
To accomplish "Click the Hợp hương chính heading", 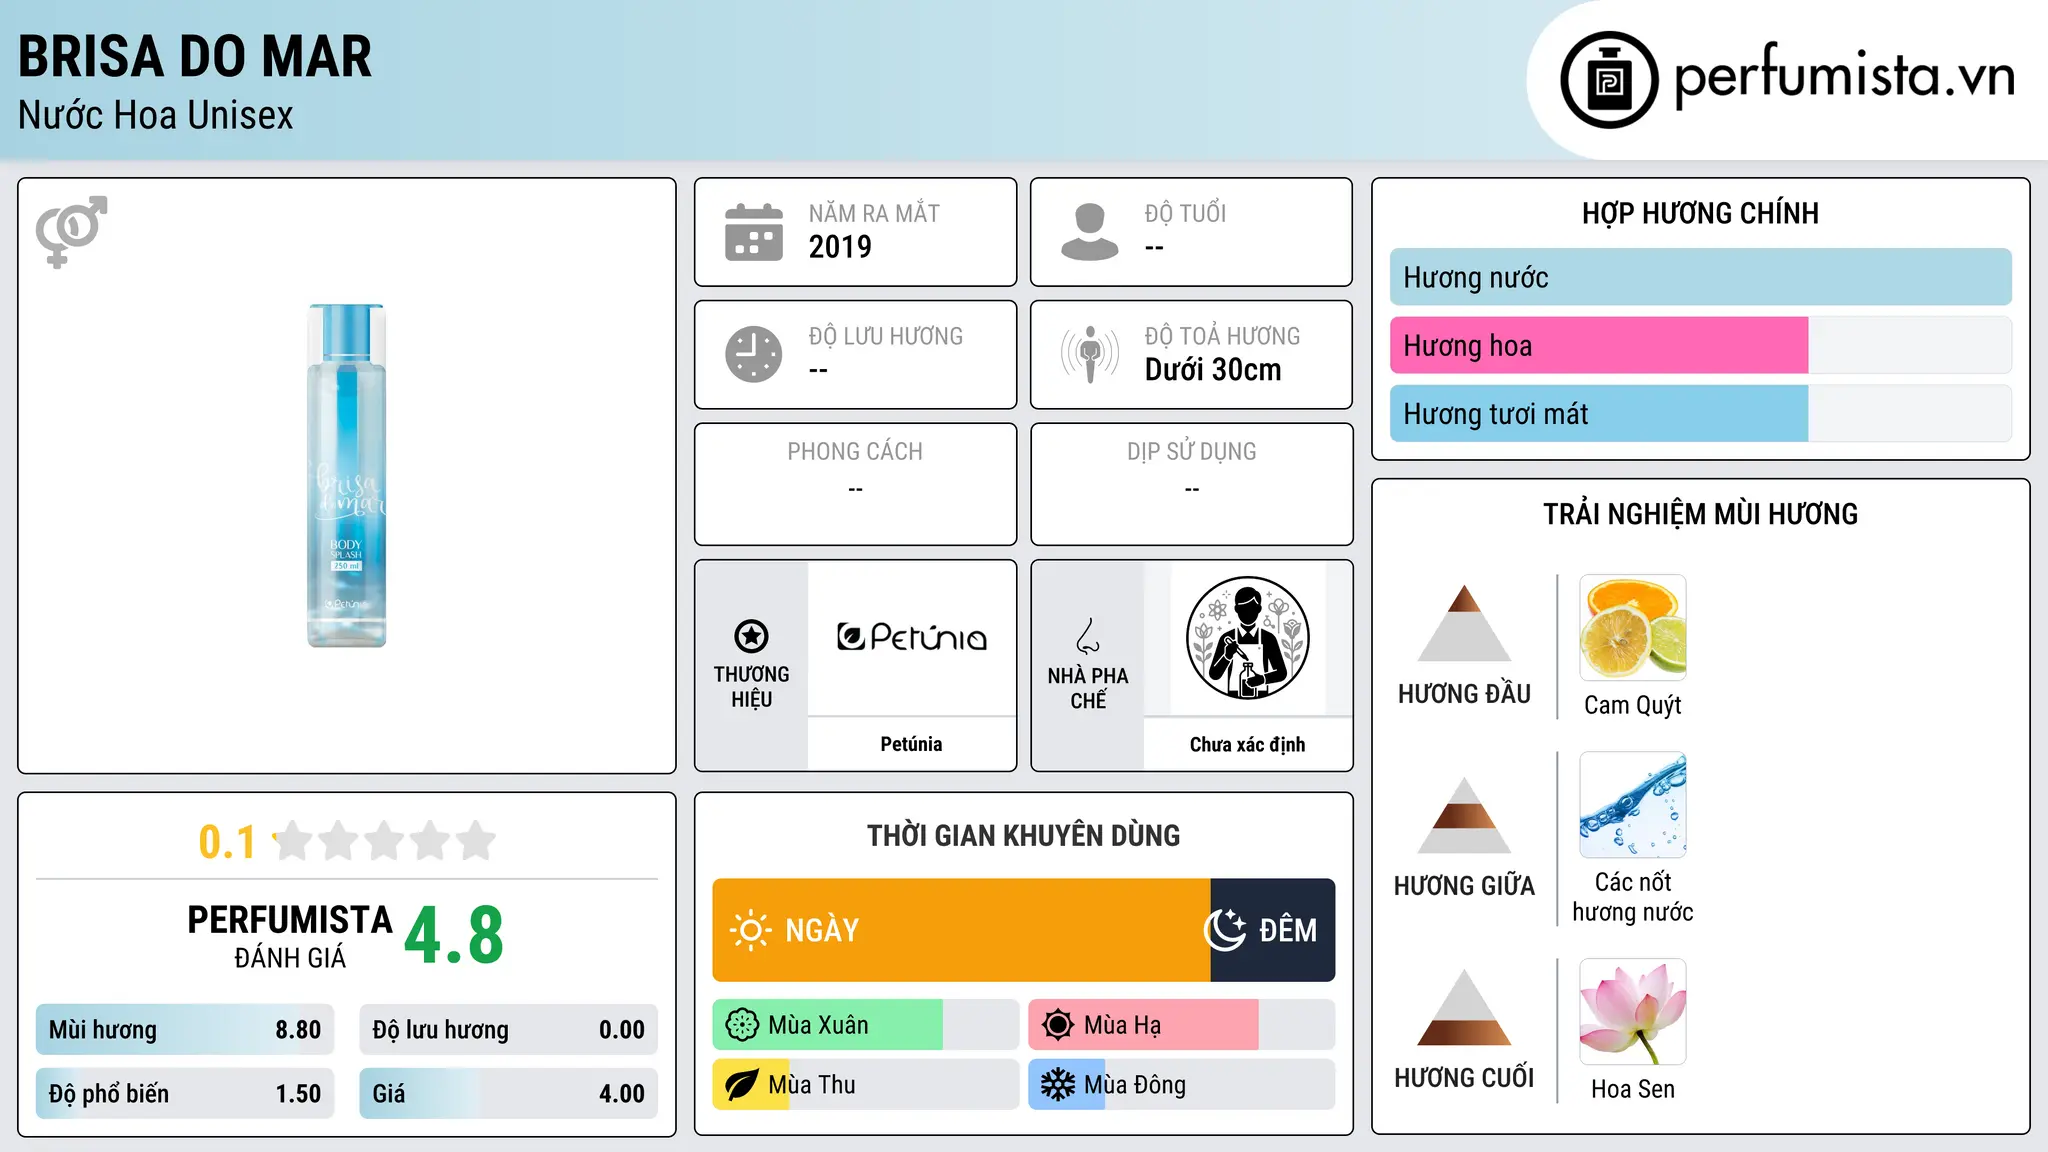I will [1700, 213].
